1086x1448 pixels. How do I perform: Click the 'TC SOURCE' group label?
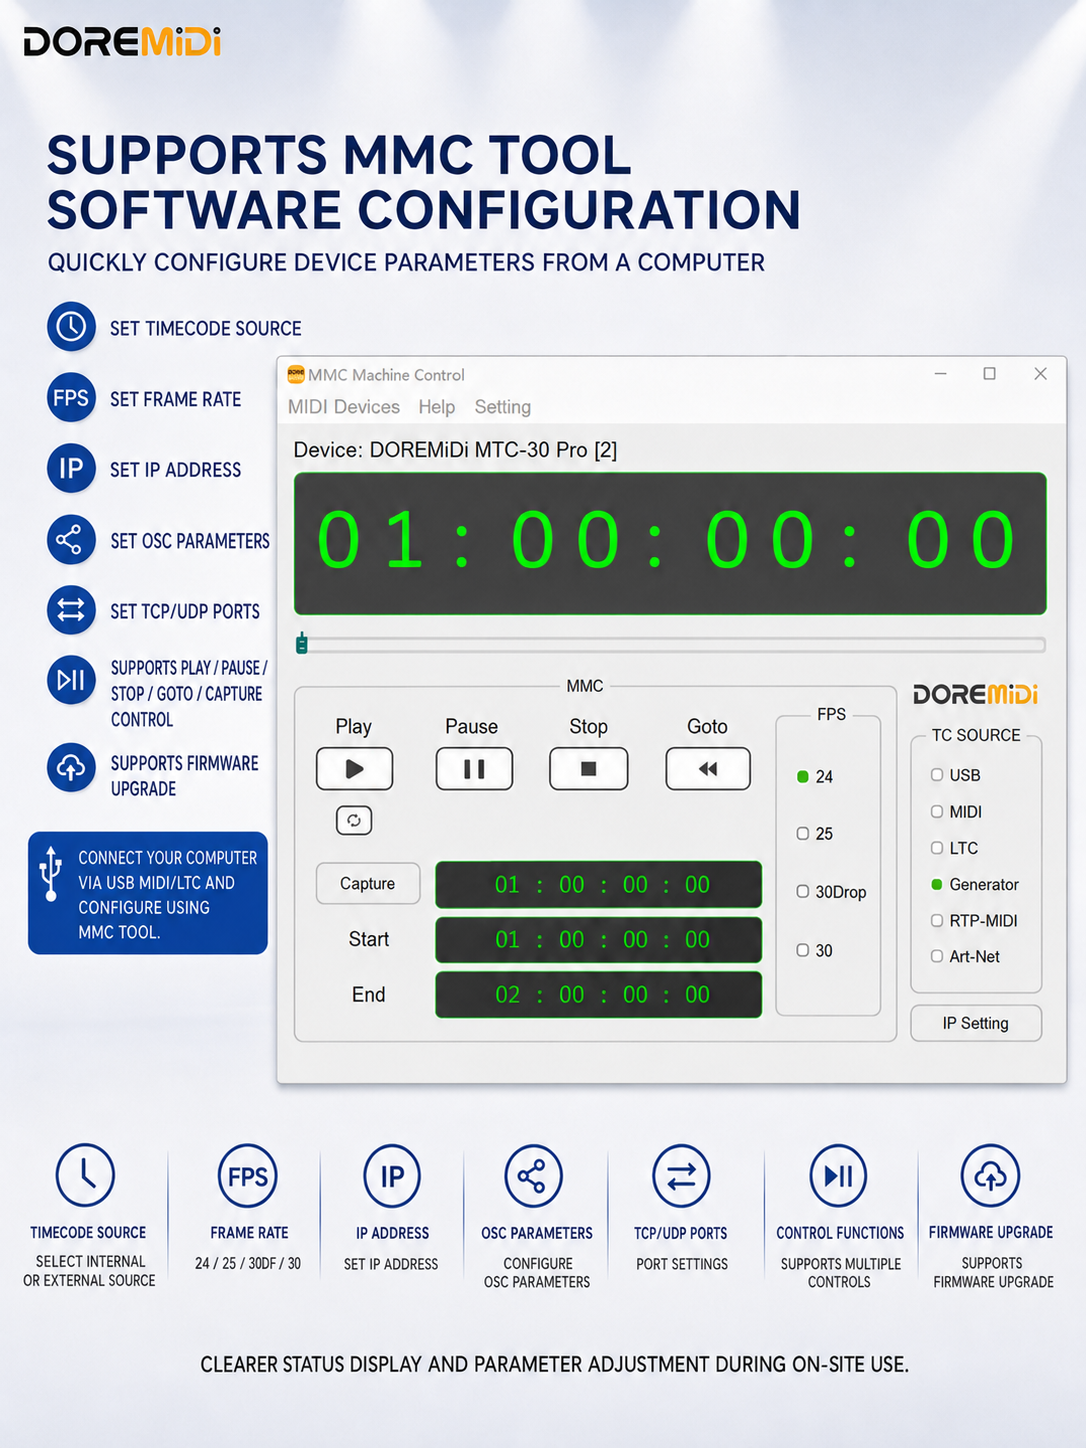[x=976, y=735]
